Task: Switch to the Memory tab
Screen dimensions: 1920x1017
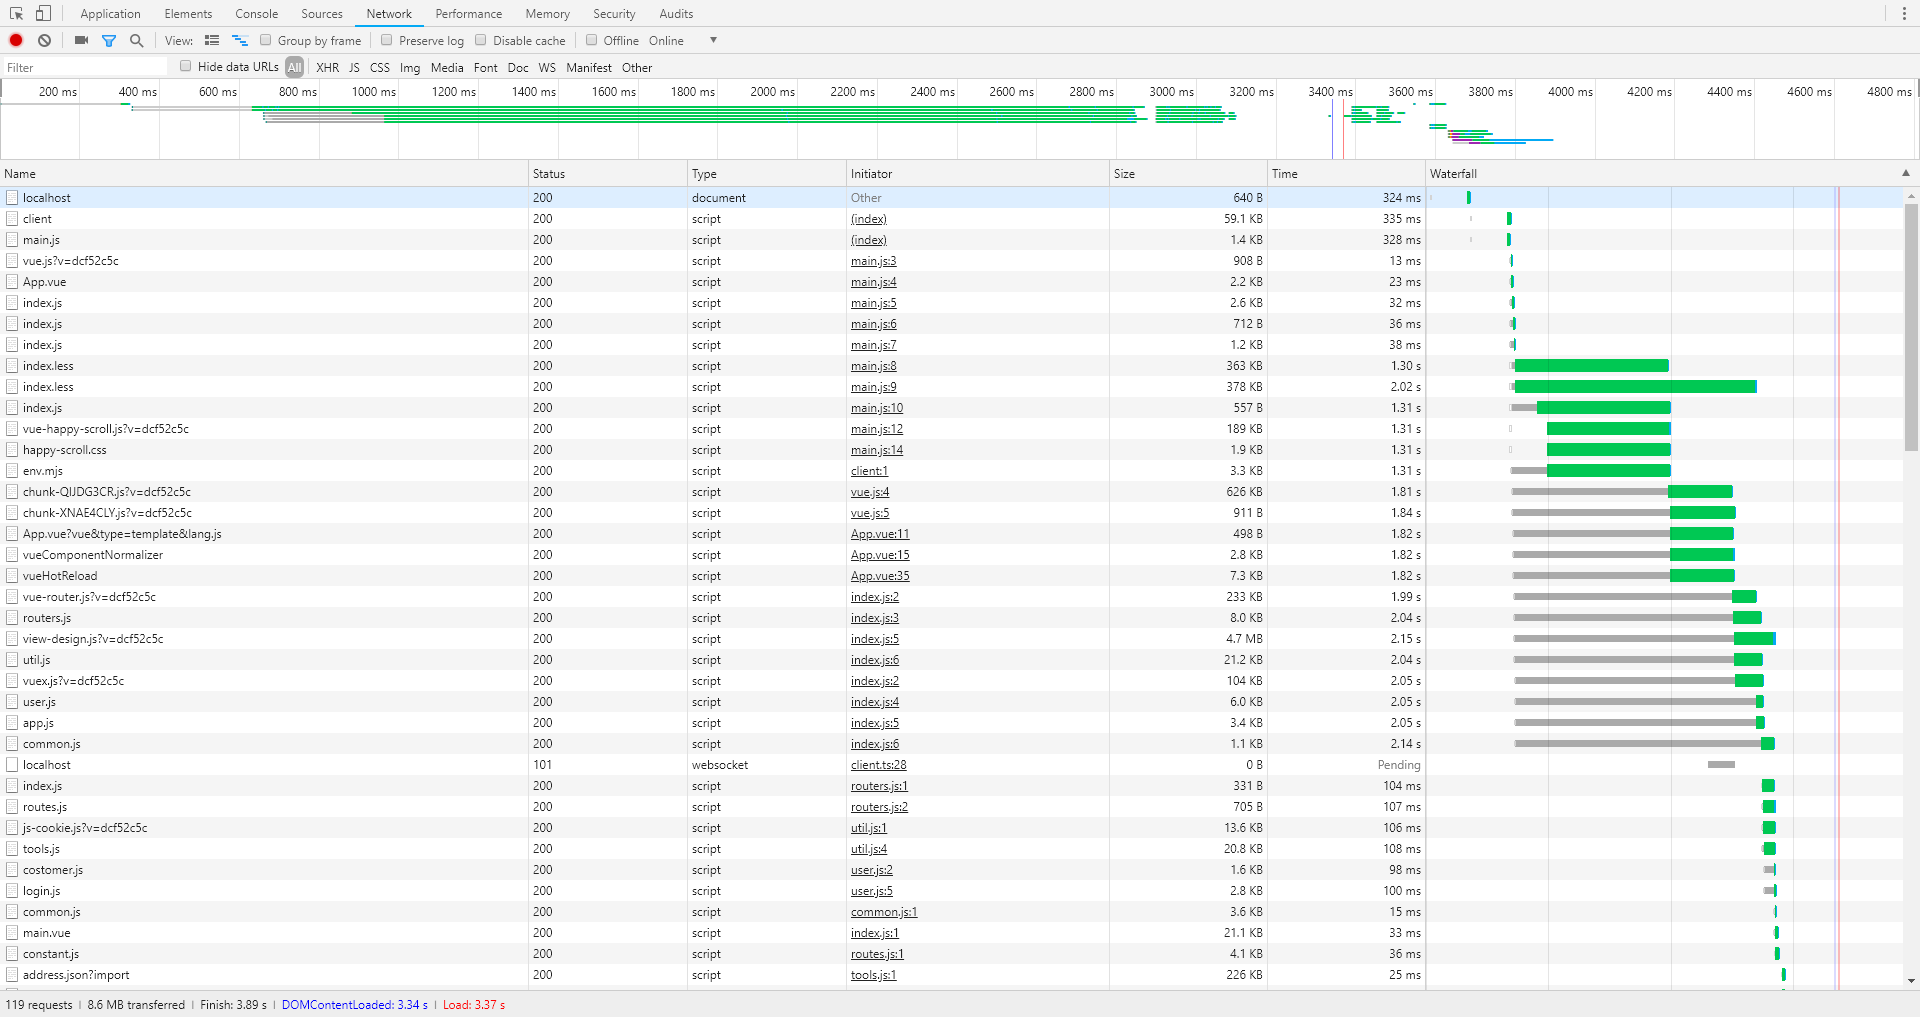Action: 548,14
